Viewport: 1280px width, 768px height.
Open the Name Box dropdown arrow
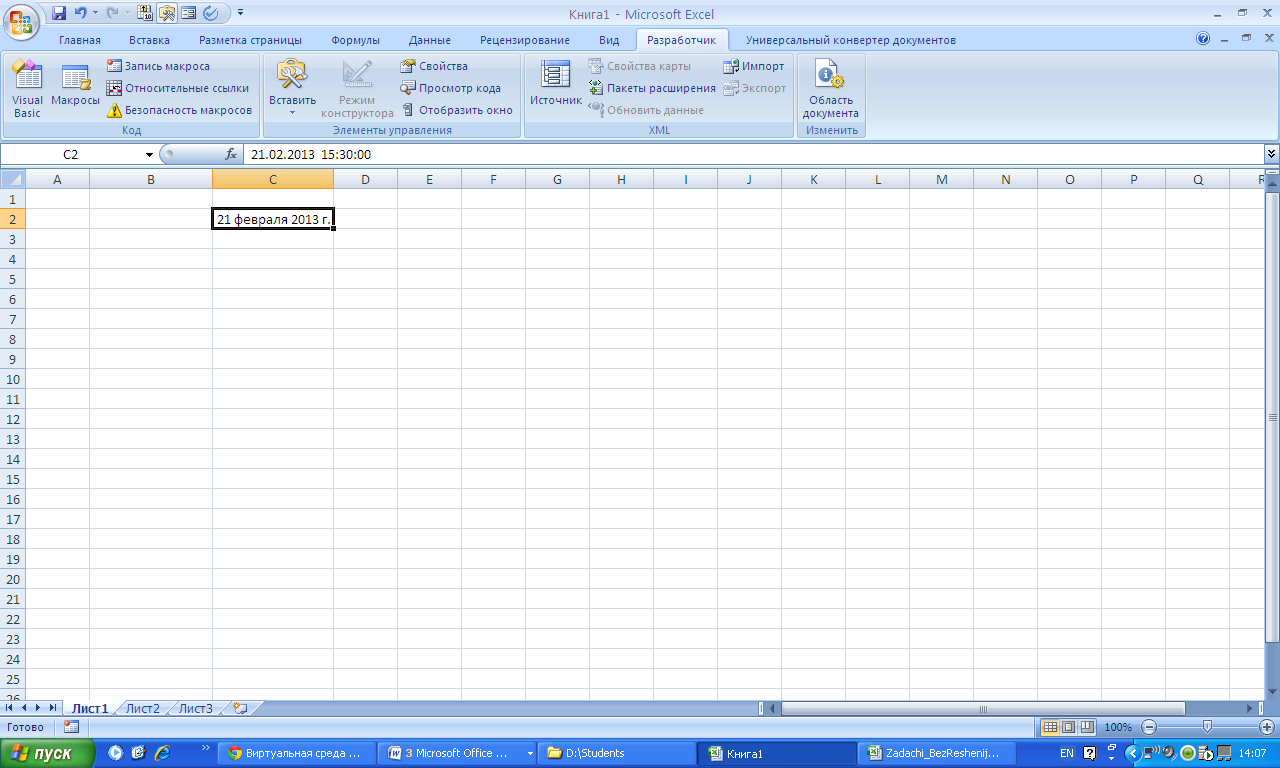pyautogui.click(x=149, y=155)
